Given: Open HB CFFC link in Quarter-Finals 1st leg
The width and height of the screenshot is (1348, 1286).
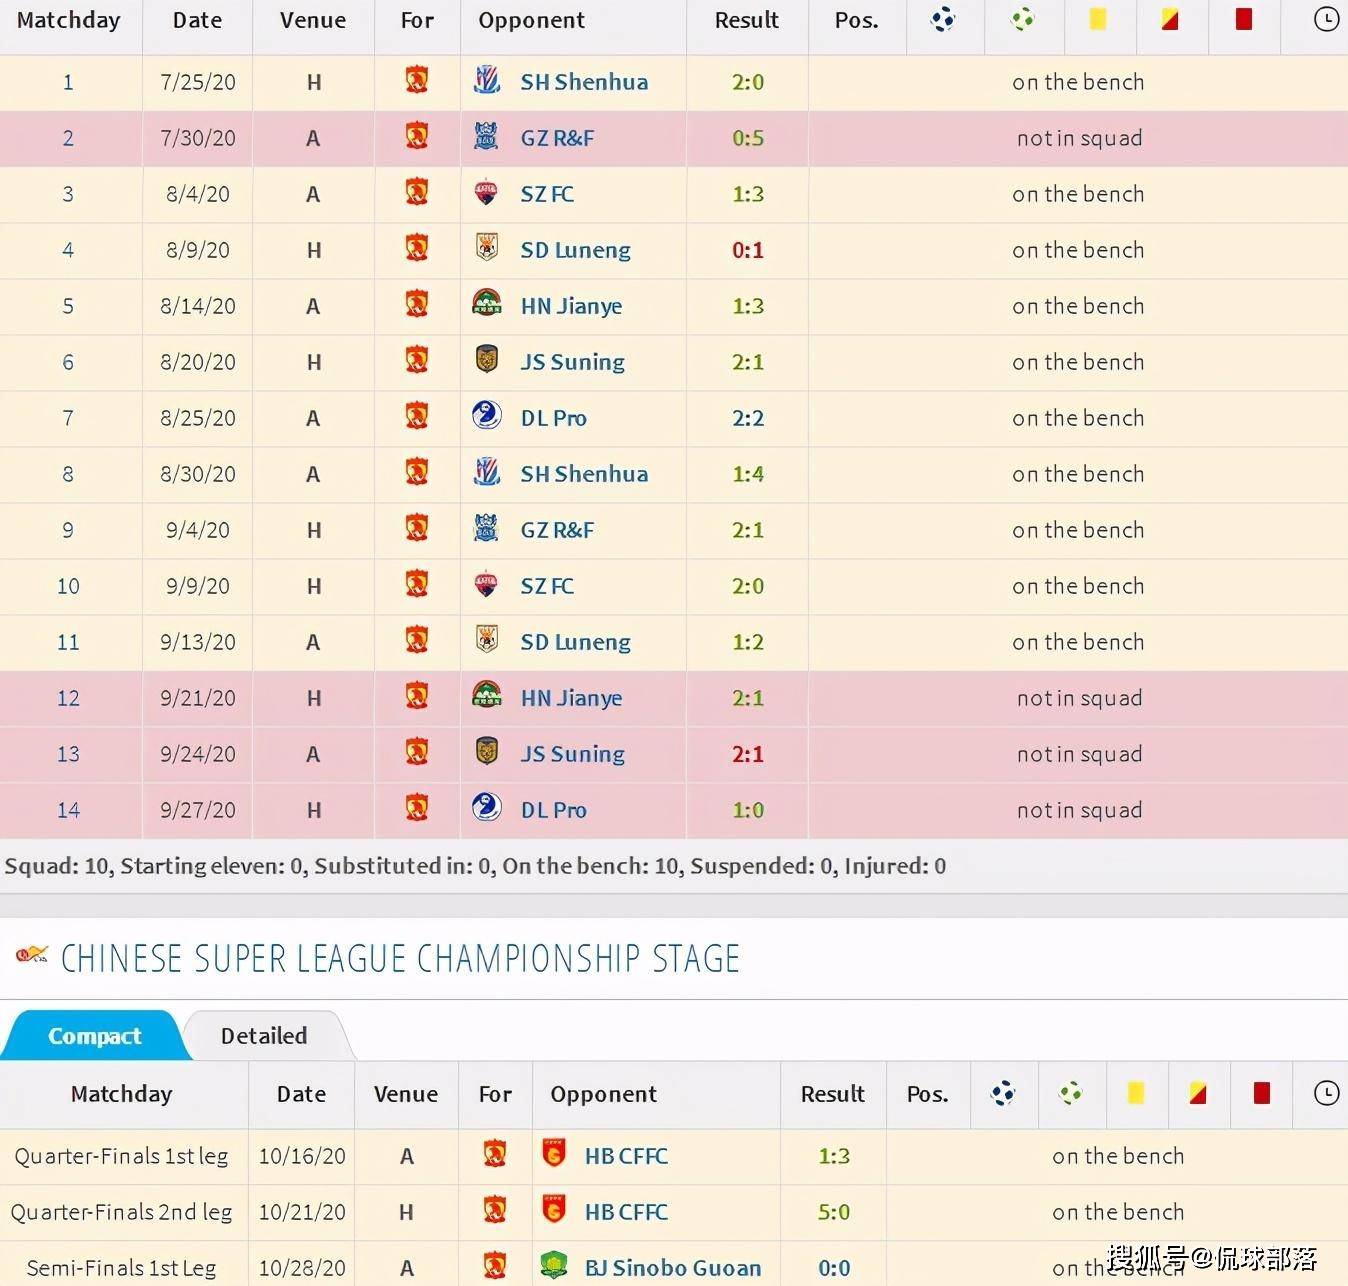Looking at the screenshot, I should point(626,1156).
